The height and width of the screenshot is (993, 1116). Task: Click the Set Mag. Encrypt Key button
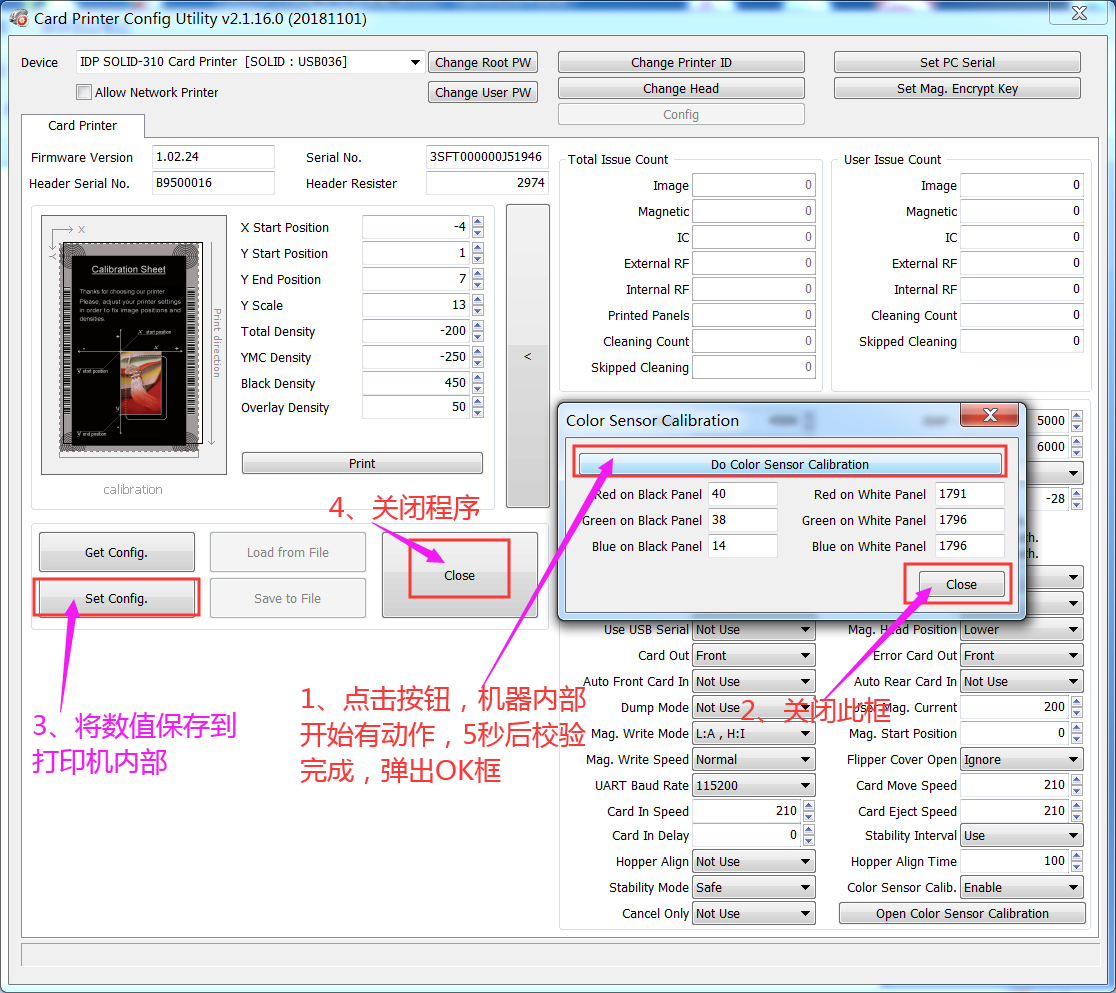click(x=957, y=88)
